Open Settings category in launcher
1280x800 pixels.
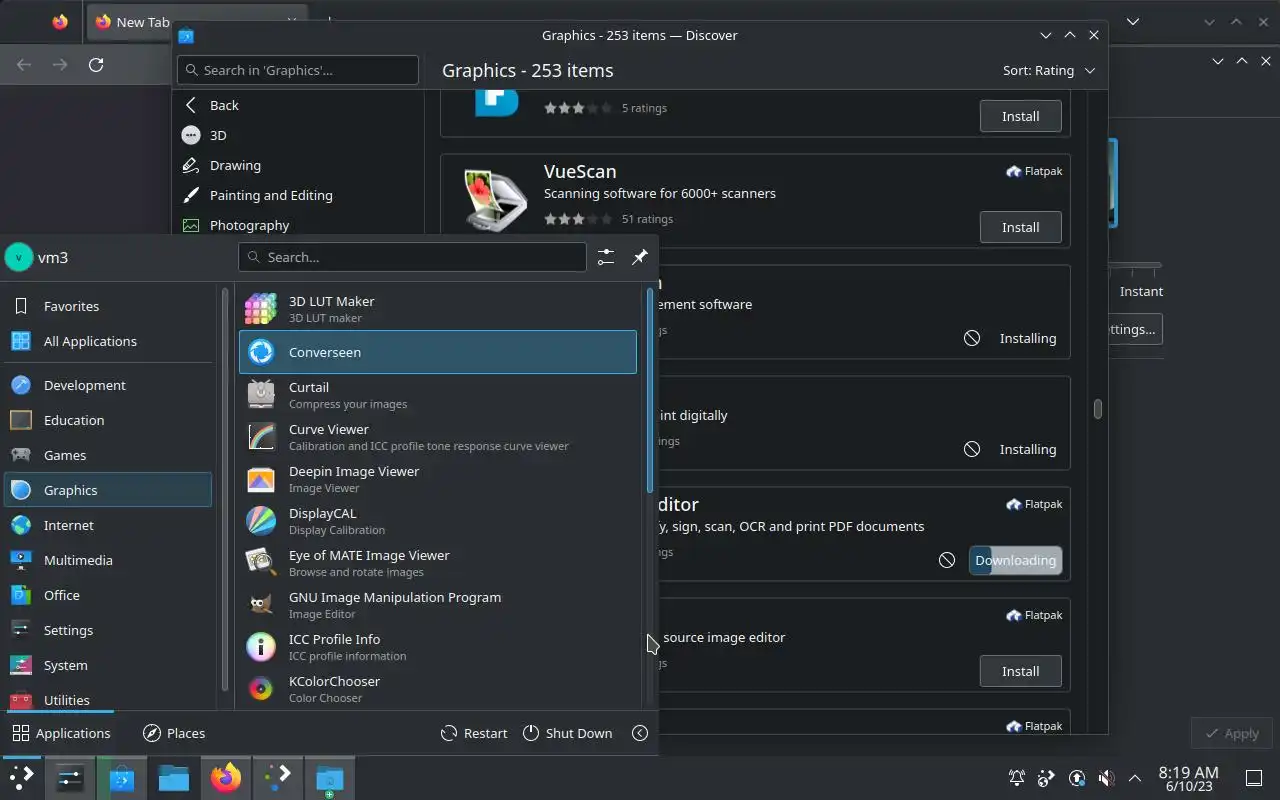(x=108, y=630)
